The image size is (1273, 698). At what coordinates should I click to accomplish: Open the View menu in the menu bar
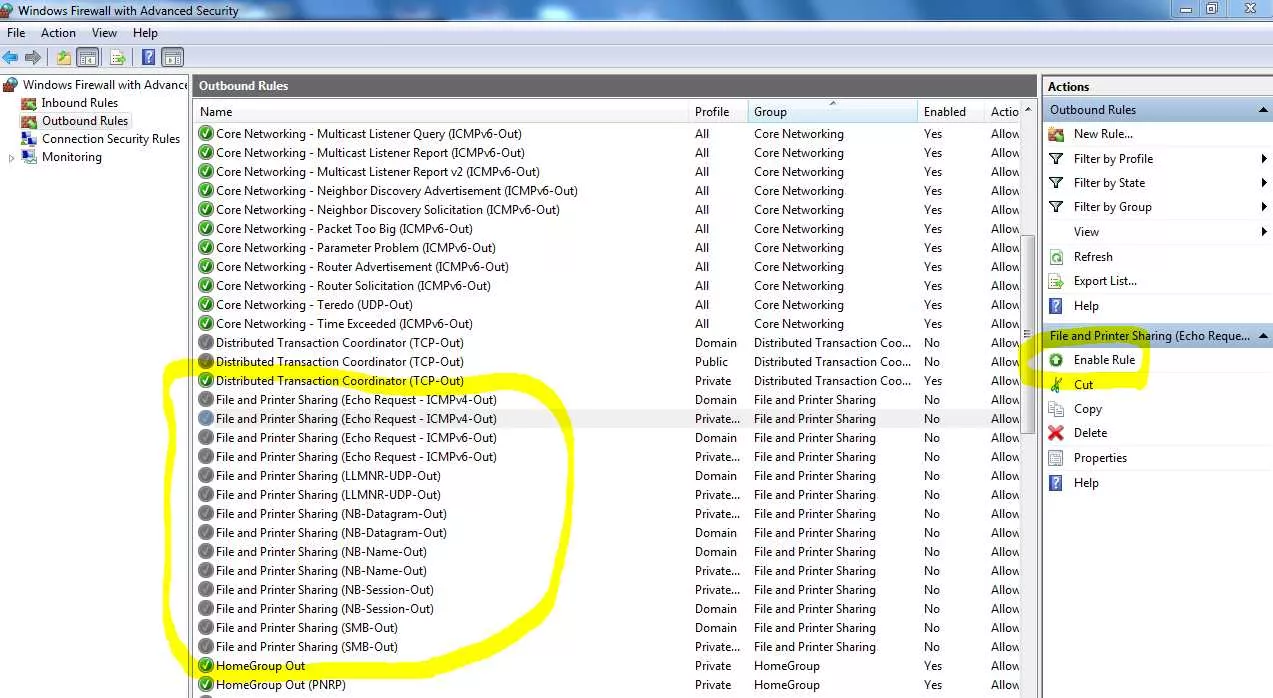[104, 33]
